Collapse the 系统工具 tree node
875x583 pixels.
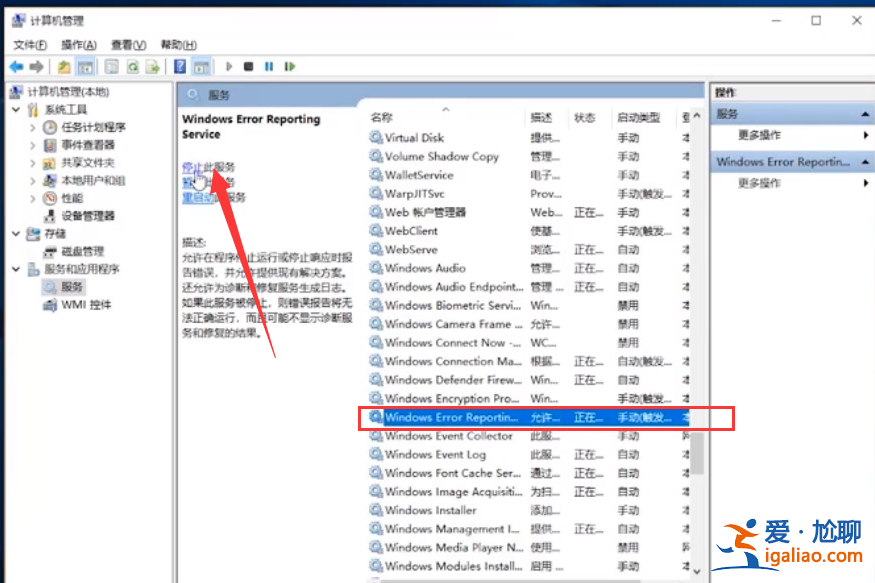(16, 109)
